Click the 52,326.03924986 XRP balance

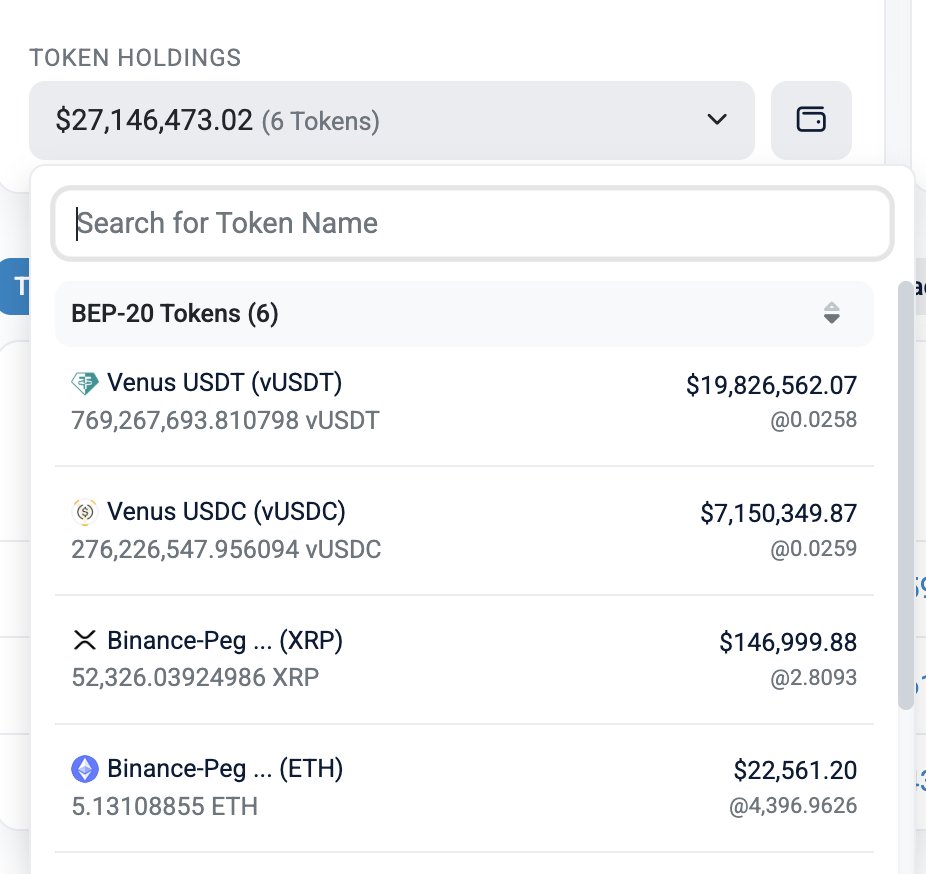[x=195, y=677]
